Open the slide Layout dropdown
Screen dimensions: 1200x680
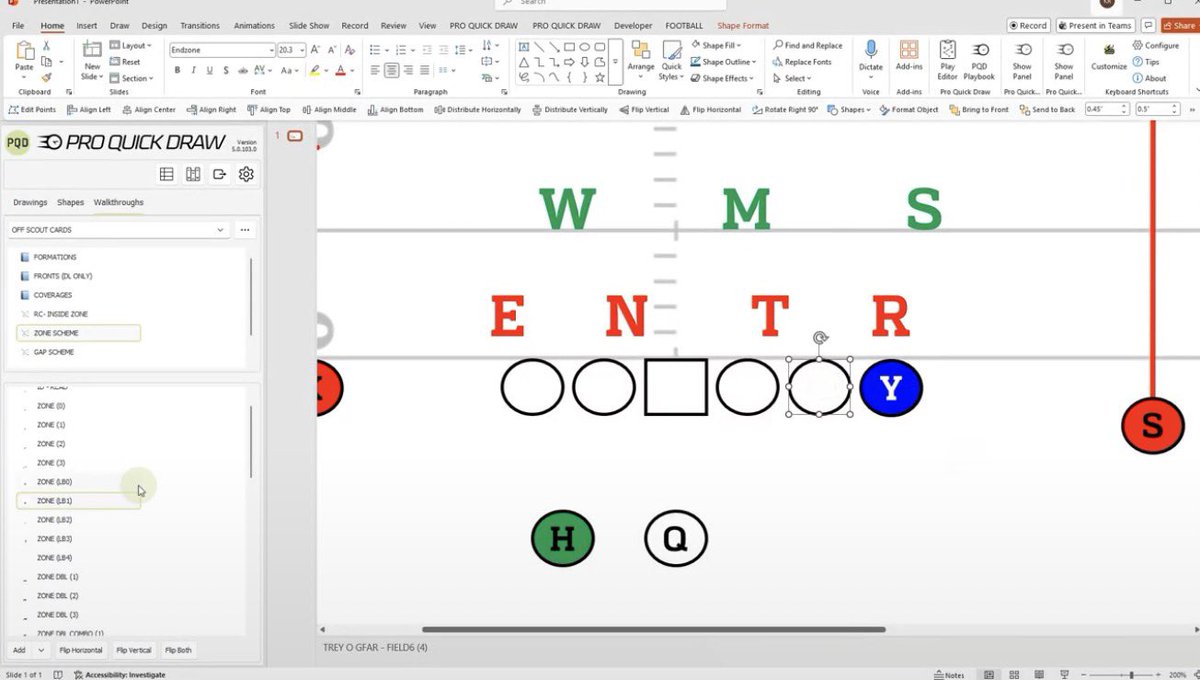click(130, 46)
